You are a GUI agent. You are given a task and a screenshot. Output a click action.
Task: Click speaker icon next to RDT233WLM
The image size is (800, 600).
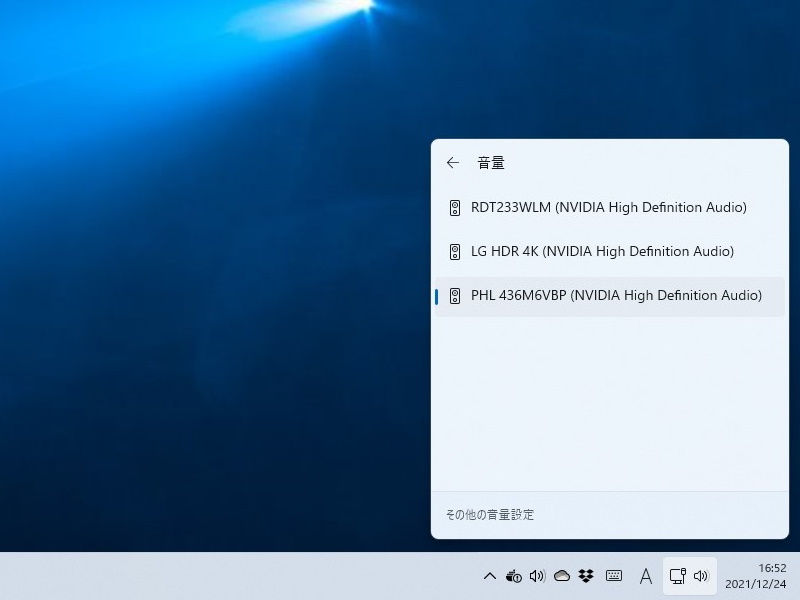[x=455, y=208]
